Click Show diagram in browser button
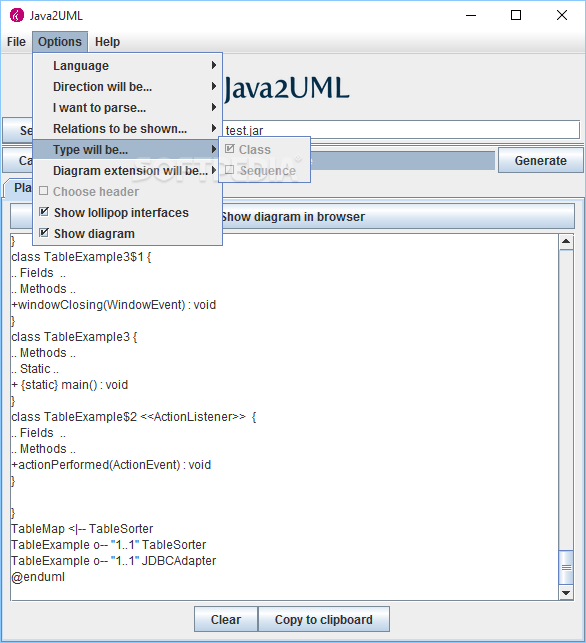Image resolution: width=586 pixels, height=643 pixels. 292,217
